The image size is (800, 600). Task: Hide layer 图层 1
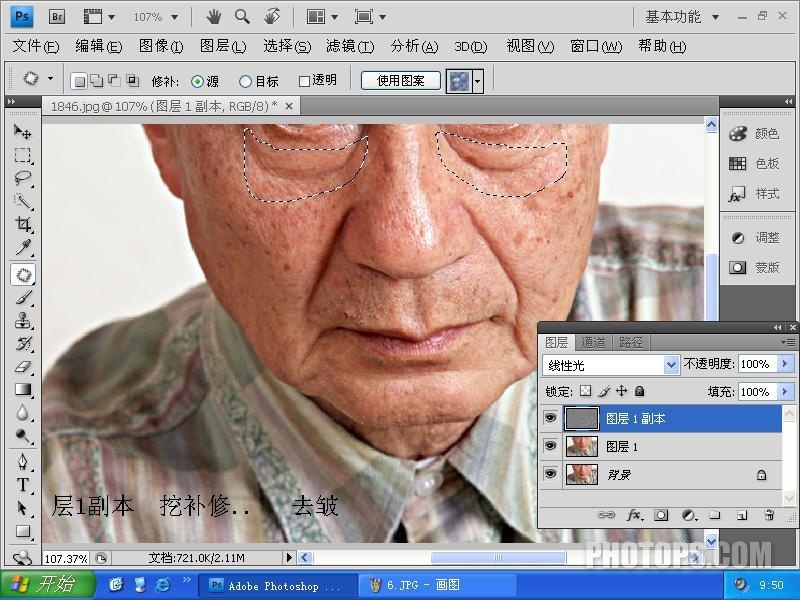pyautogui.click(x=550, y=446)
